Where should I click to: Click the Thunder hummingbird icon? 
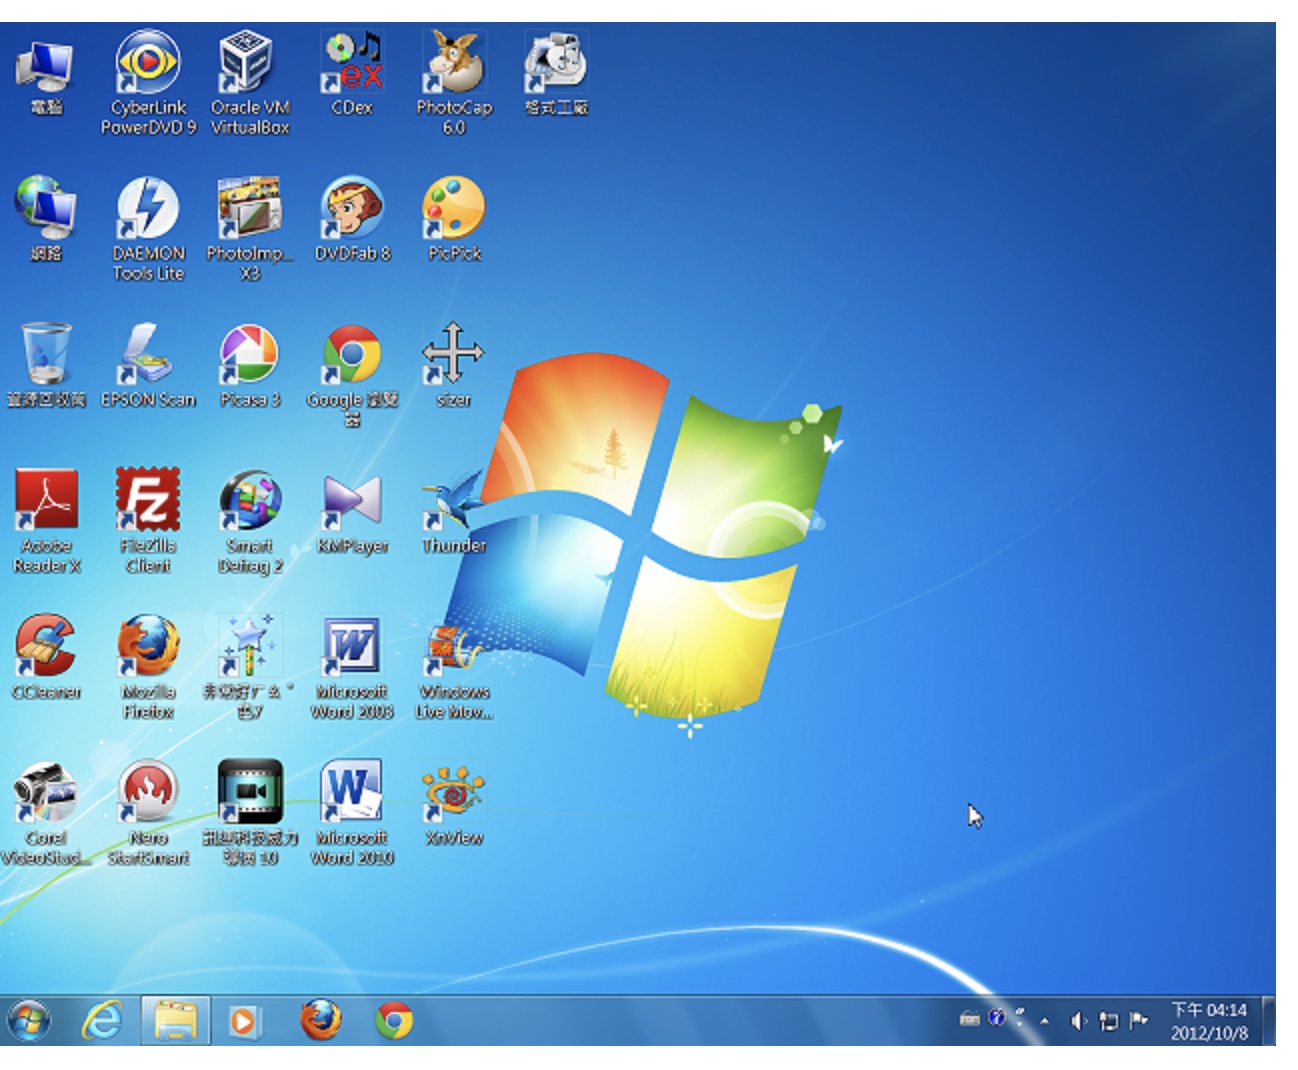454,512
